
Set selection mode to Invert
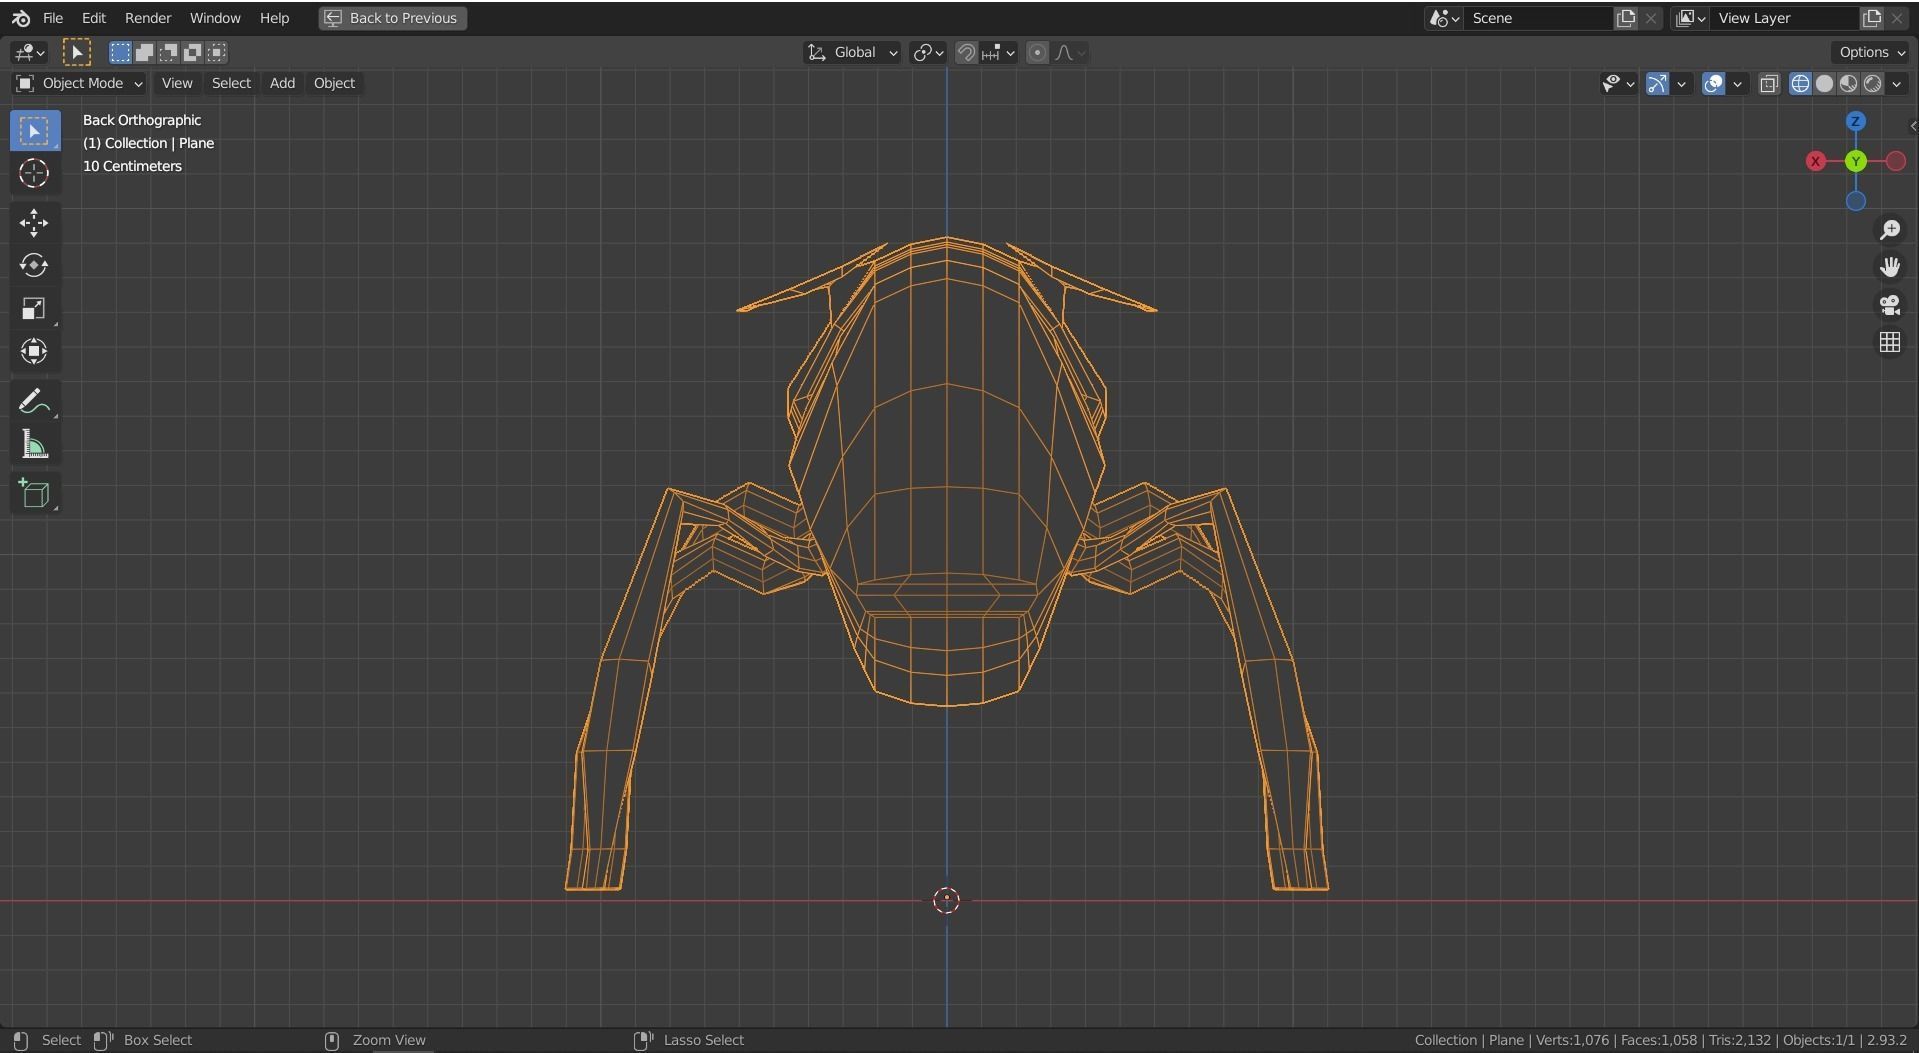(x=193, y=52)
